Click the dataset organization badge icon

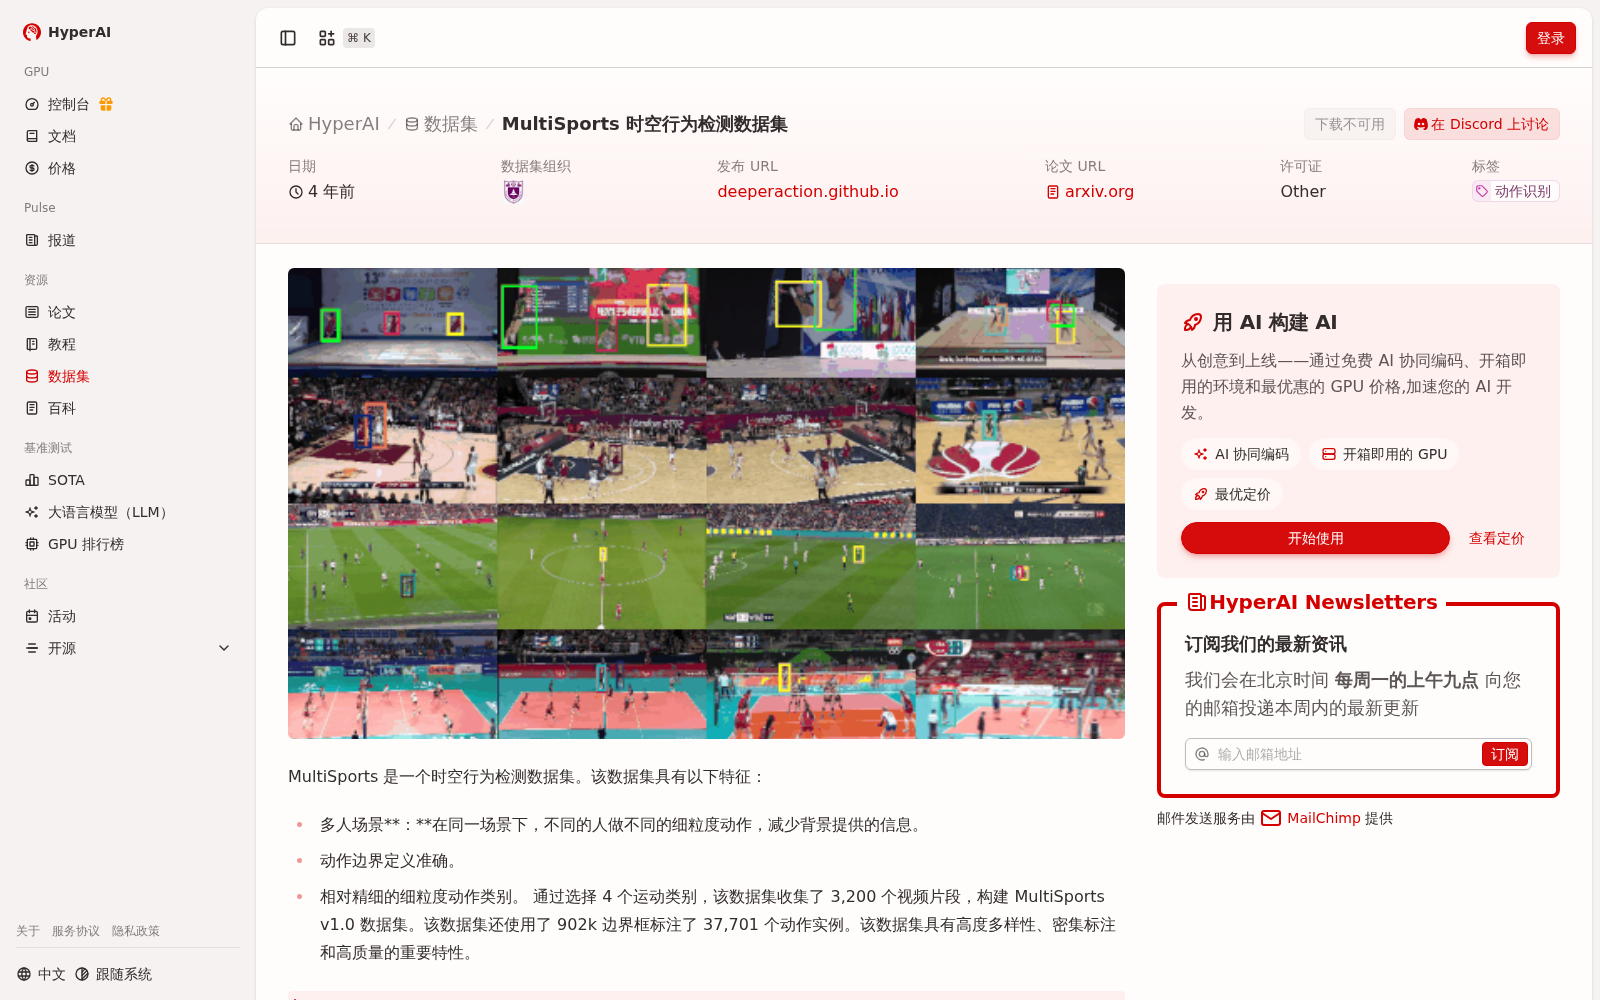(513, 191)
